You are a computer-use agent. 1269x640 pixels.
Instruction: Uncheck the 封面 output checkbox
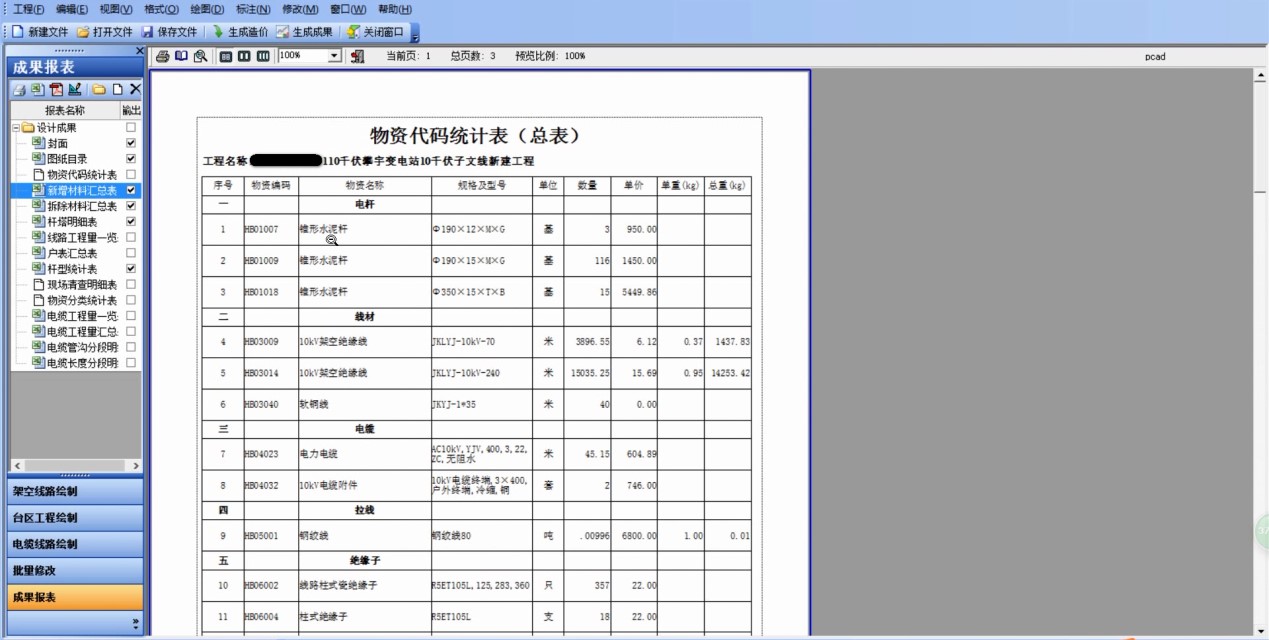pos(131,143)
